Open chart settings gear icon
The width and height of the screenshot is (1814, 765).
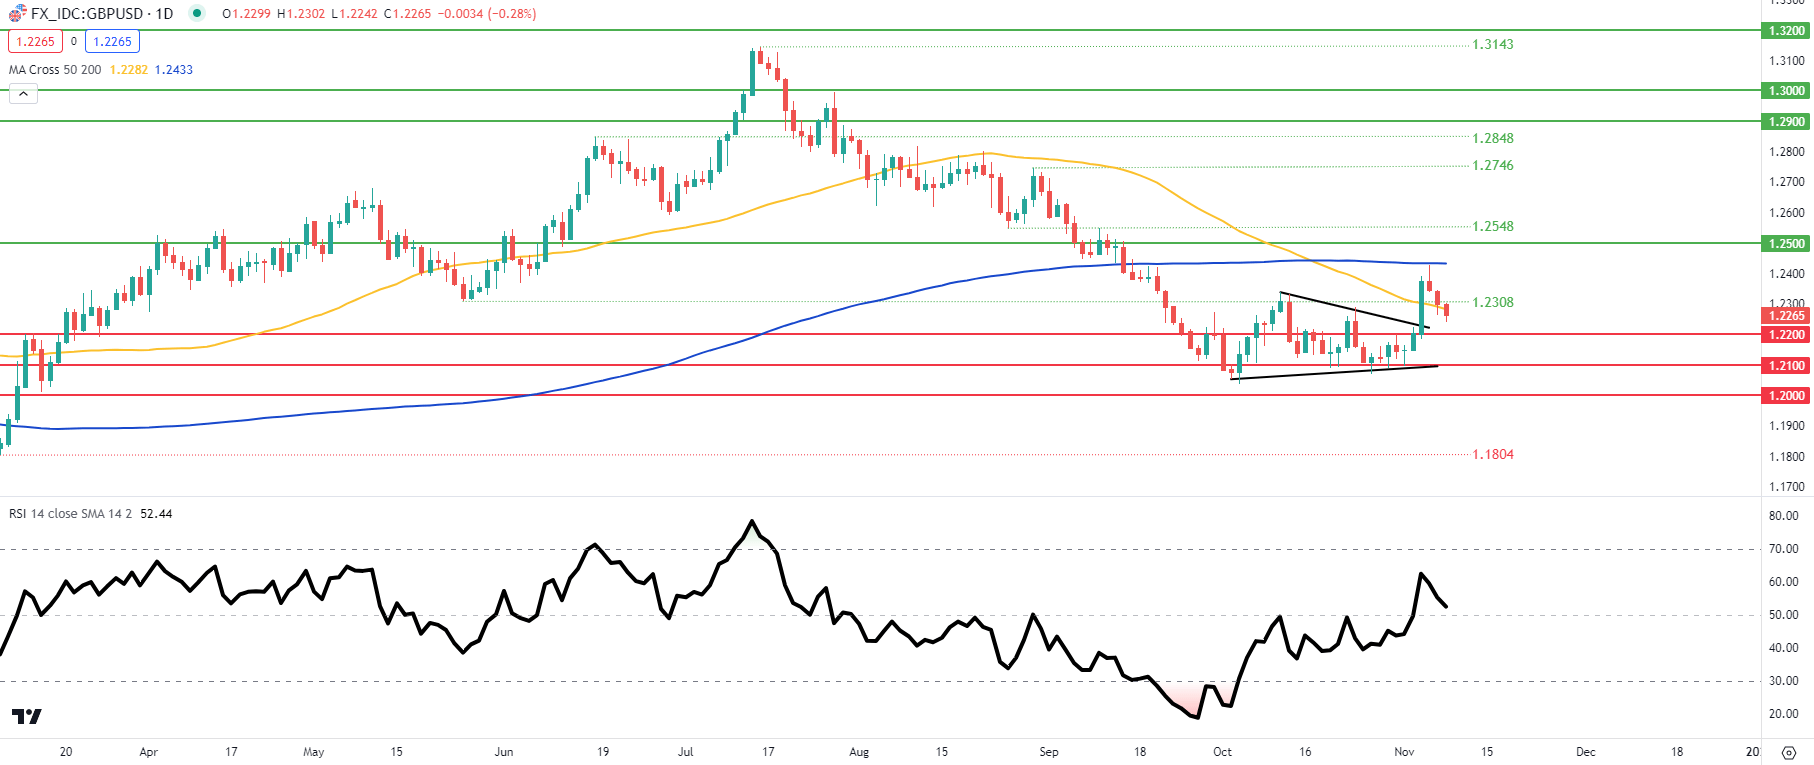[x=1788, y=752]
